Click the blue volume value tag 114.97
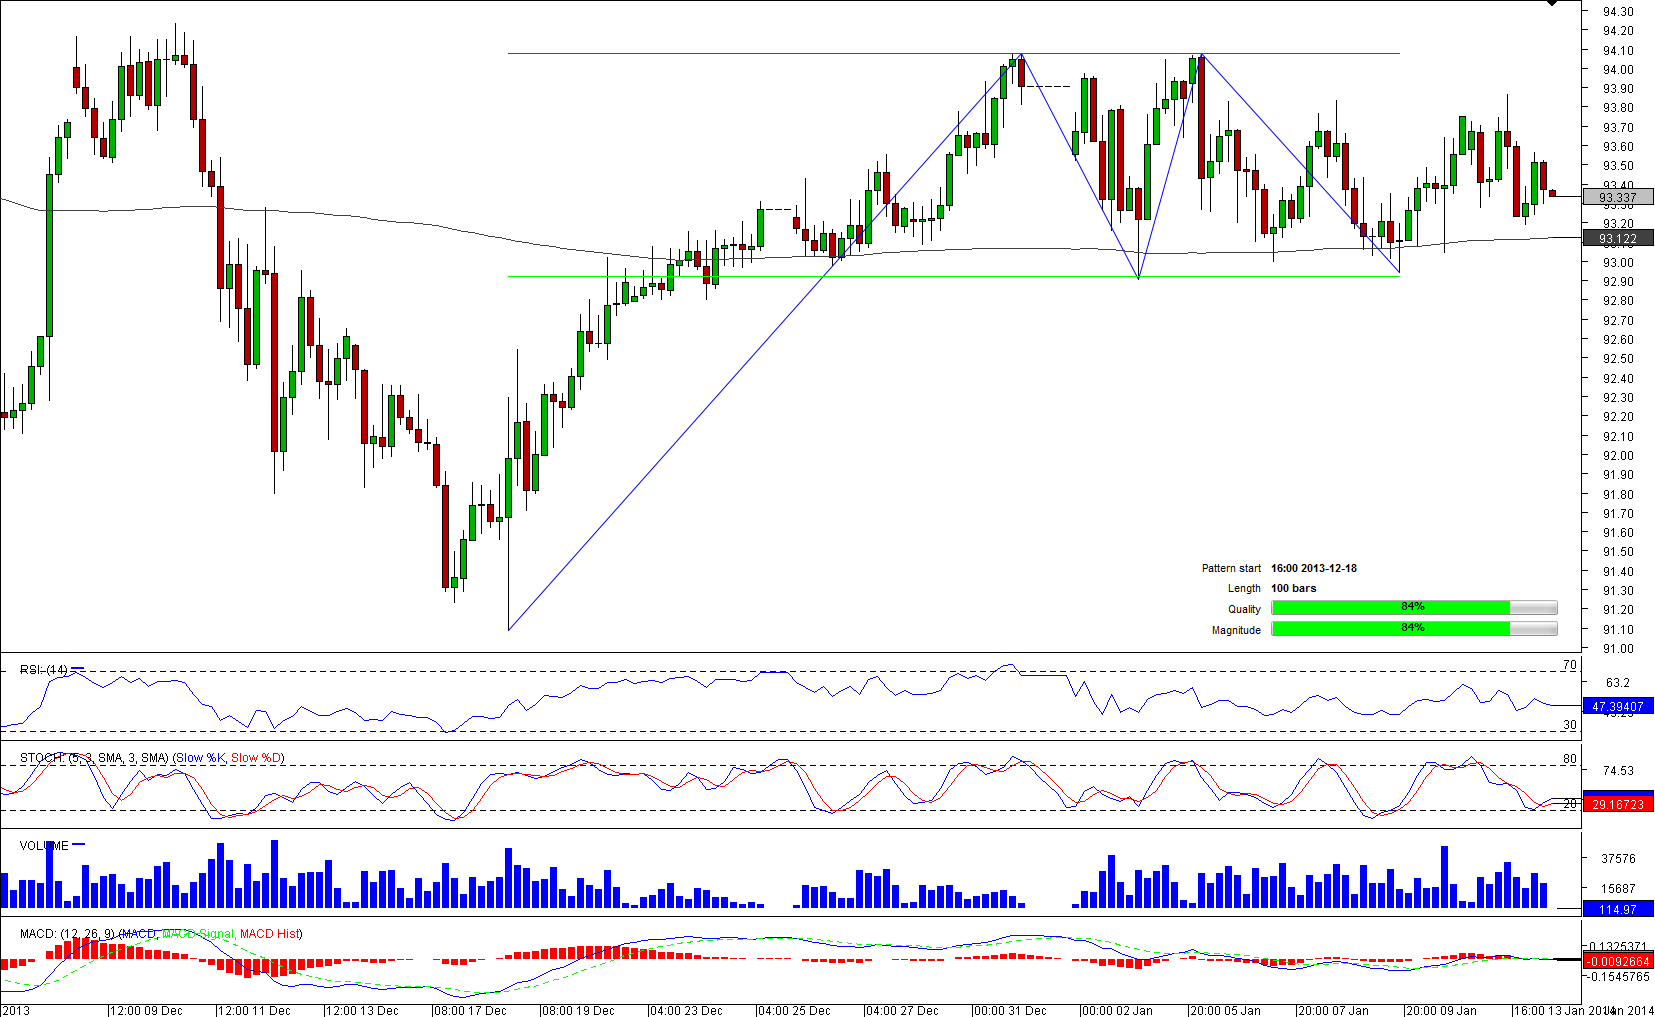 click(x=1617, y=909)
